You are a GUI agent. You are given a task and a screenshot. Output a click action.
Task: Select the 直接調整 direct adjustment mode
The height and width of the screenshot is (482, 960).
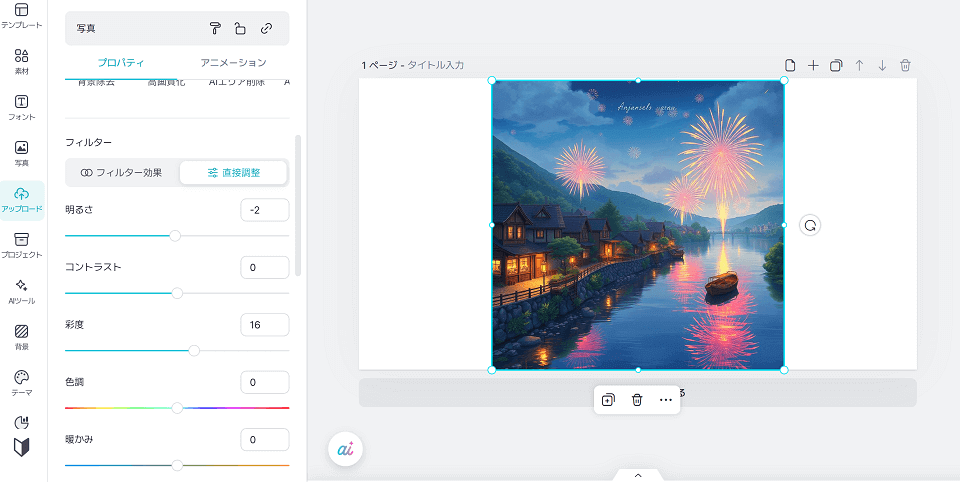point(234,172)
